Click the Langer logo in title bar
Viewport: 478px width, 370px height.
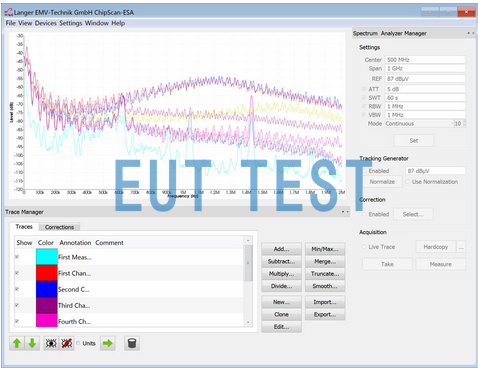point(9,13)
